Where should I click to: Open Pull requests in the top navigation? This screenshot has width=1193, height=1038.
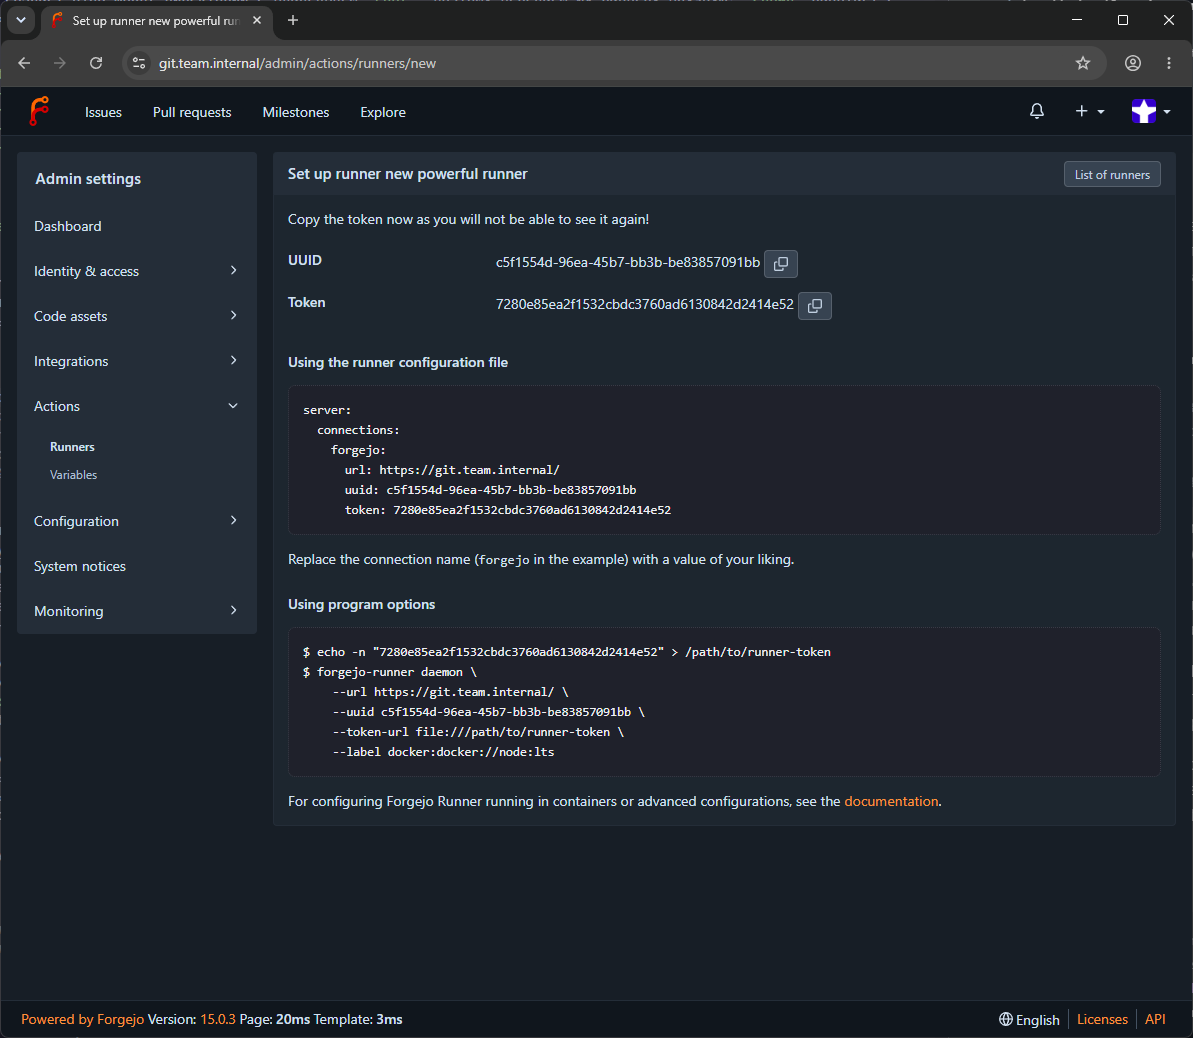pyautogui.click(x=192, y=112)
